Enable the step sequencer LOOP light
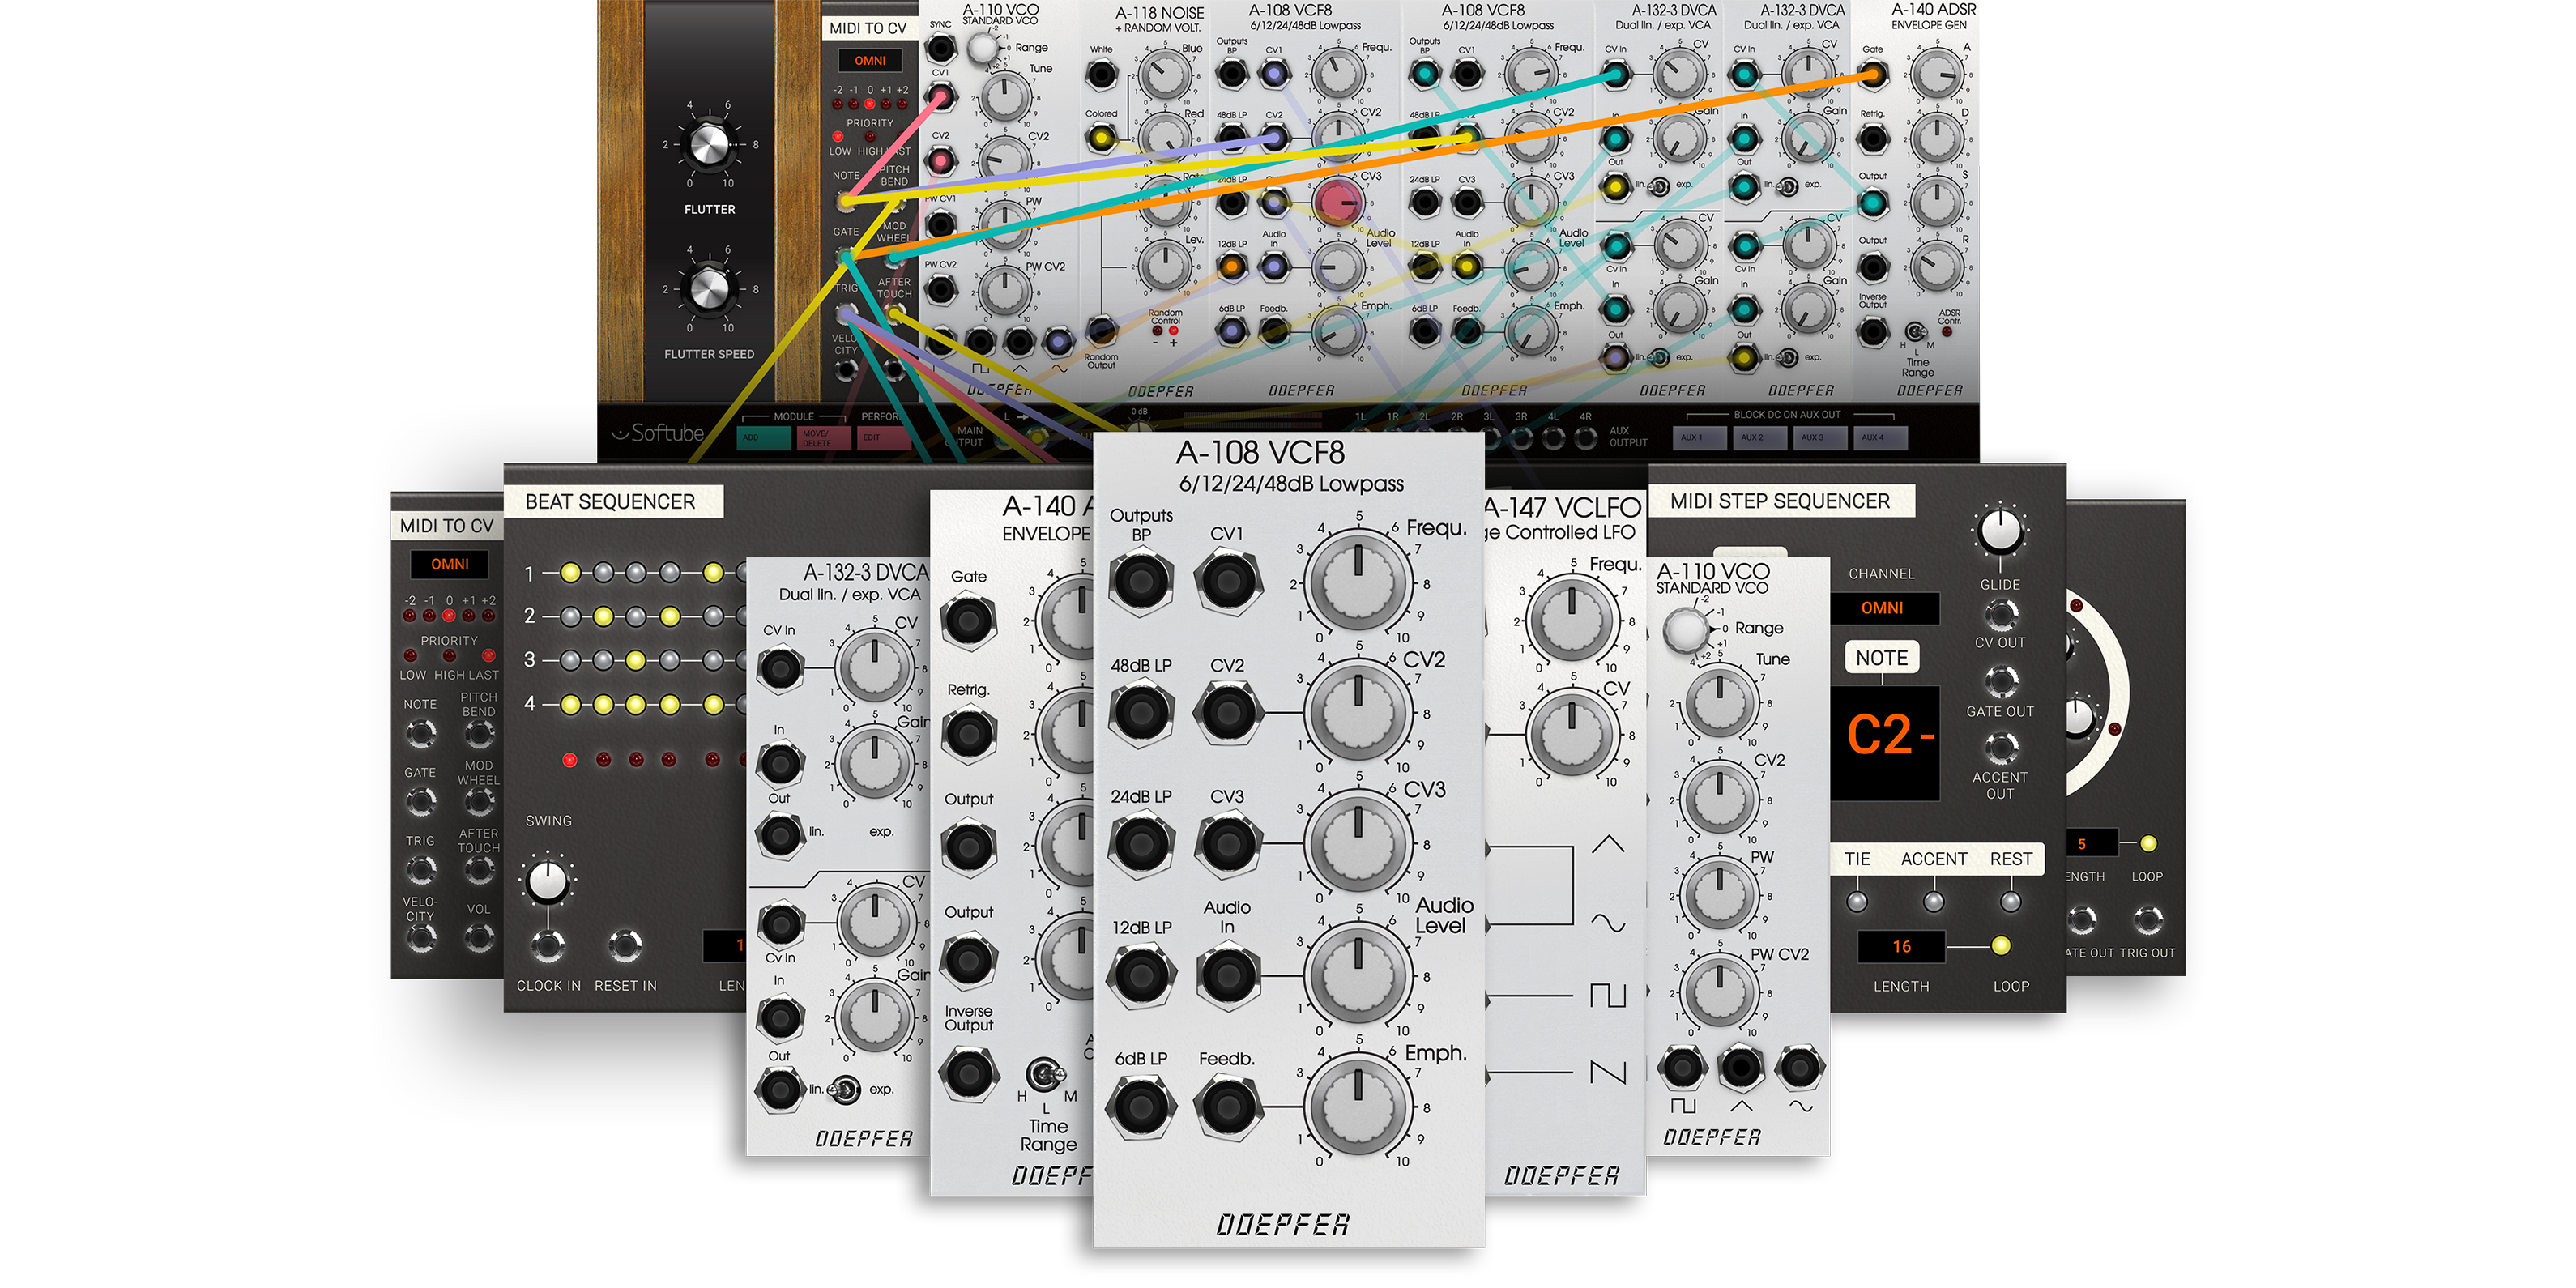 tap(2001, 946)
